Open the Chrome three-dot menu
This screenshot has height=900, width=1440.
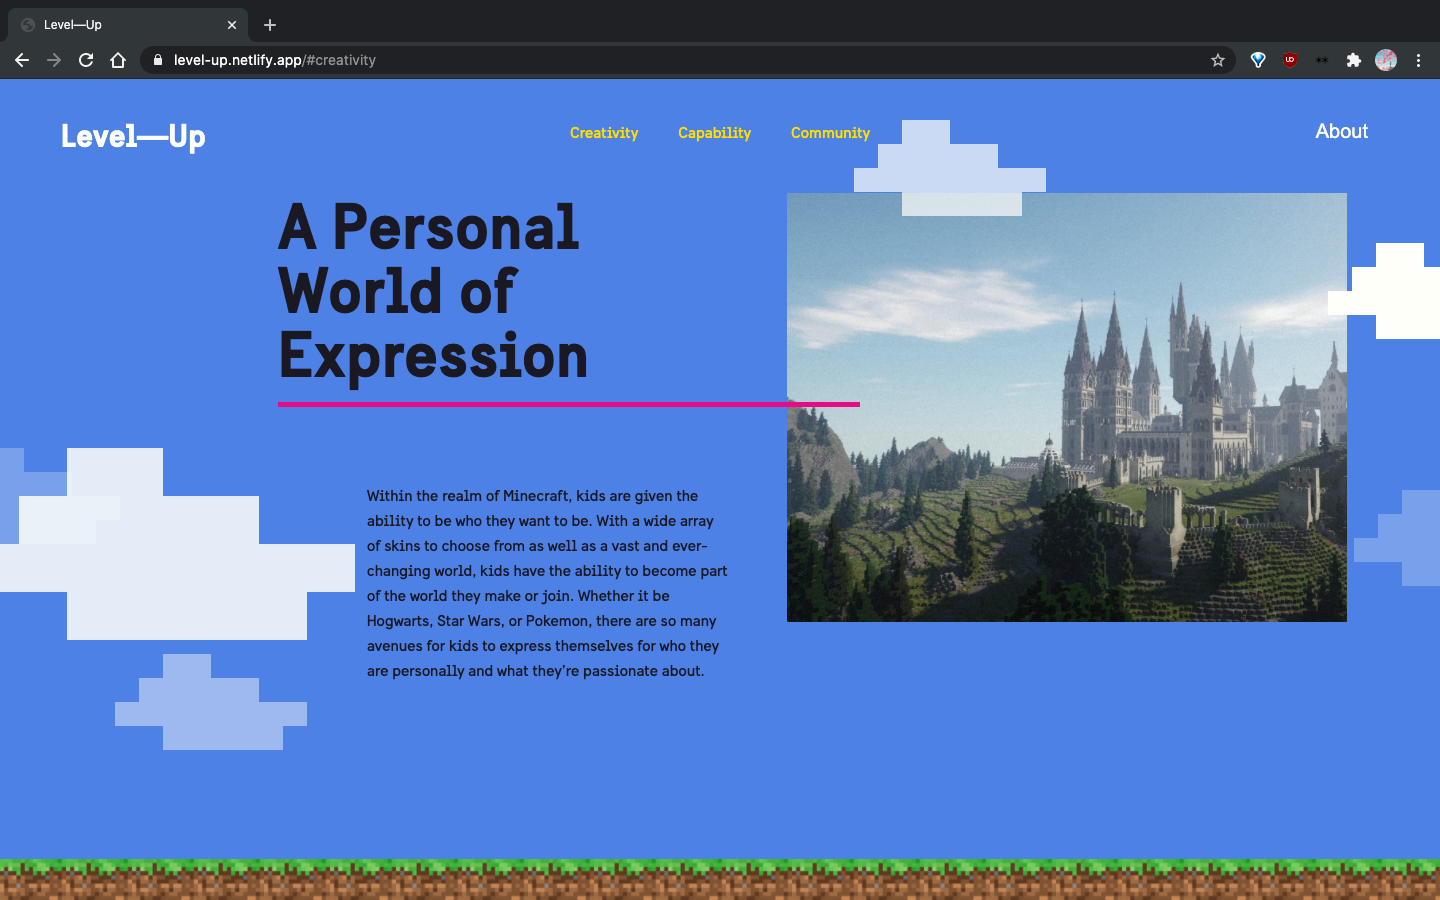[1418, 60]
